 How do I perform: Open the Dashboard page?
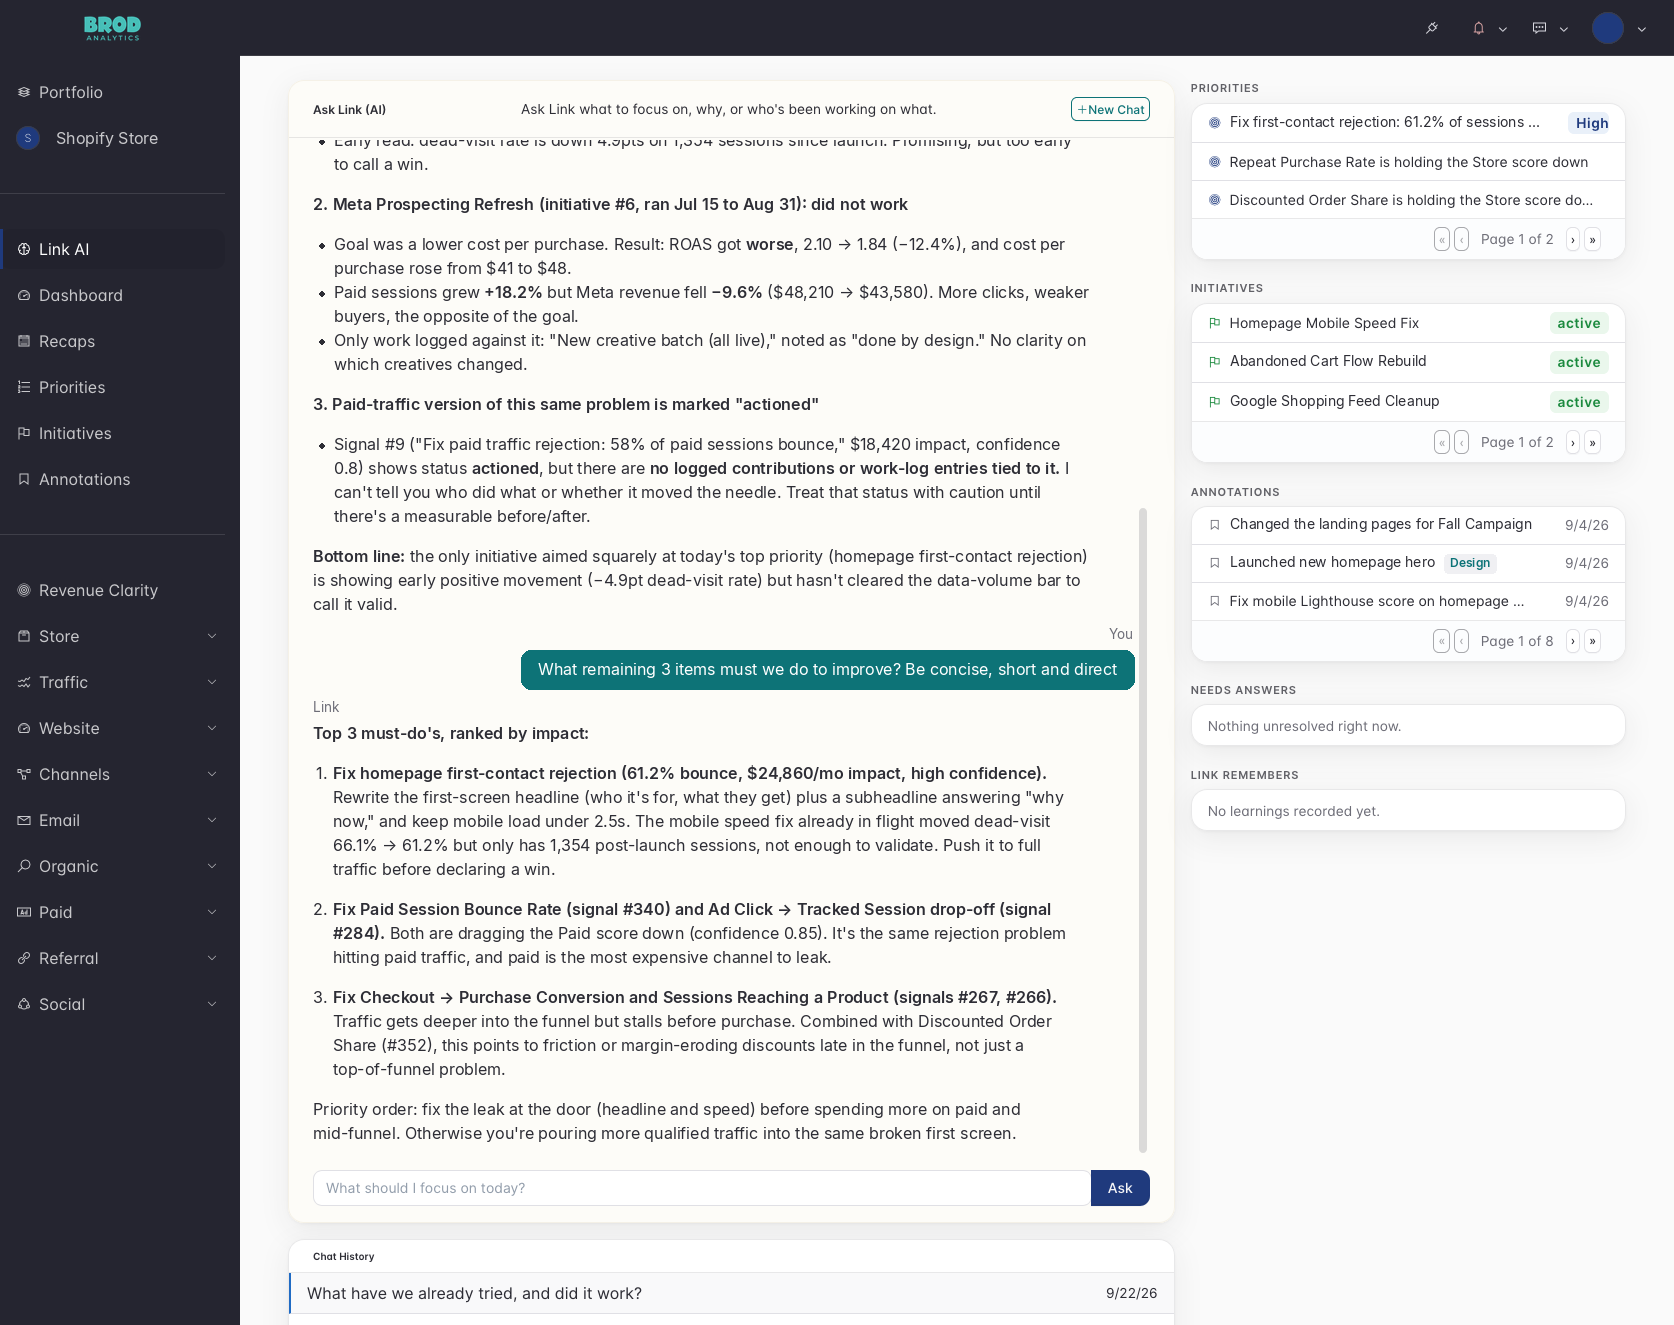point(112,295)
